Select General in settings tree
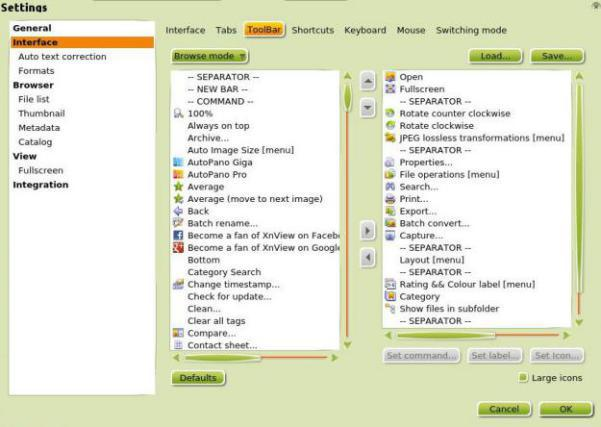601x427 pixels. point(32,28)
